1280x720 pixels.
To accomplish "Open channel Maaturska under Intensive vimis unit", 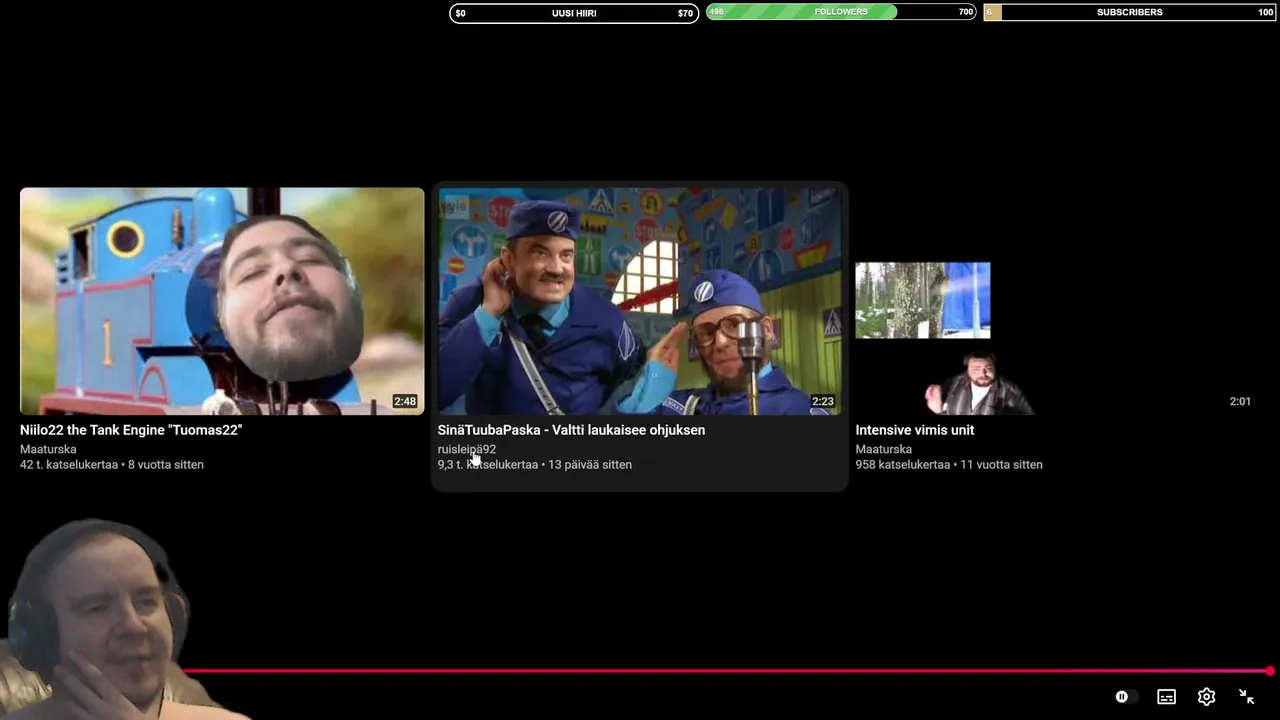I will click(883, 449).
